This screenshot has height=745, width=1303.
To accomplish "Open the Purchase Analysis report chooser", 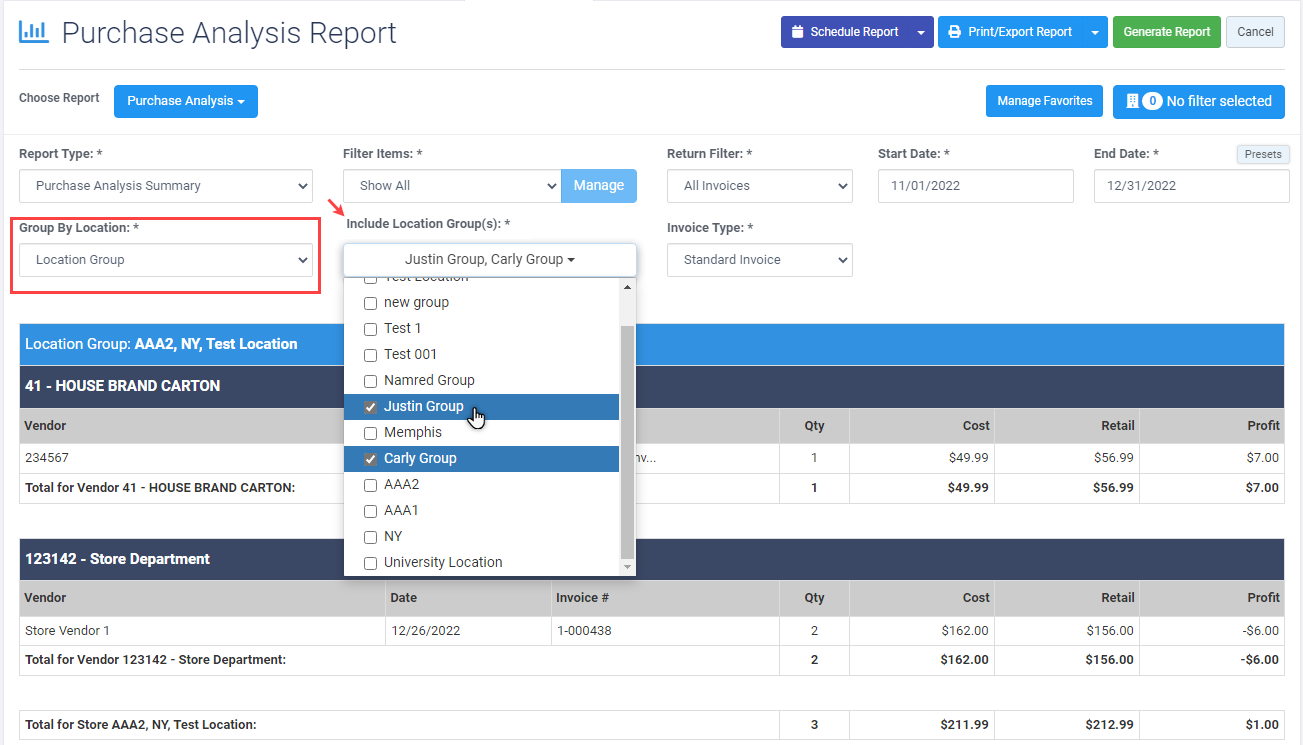I will pyautogui.click(x=185, y=101).
